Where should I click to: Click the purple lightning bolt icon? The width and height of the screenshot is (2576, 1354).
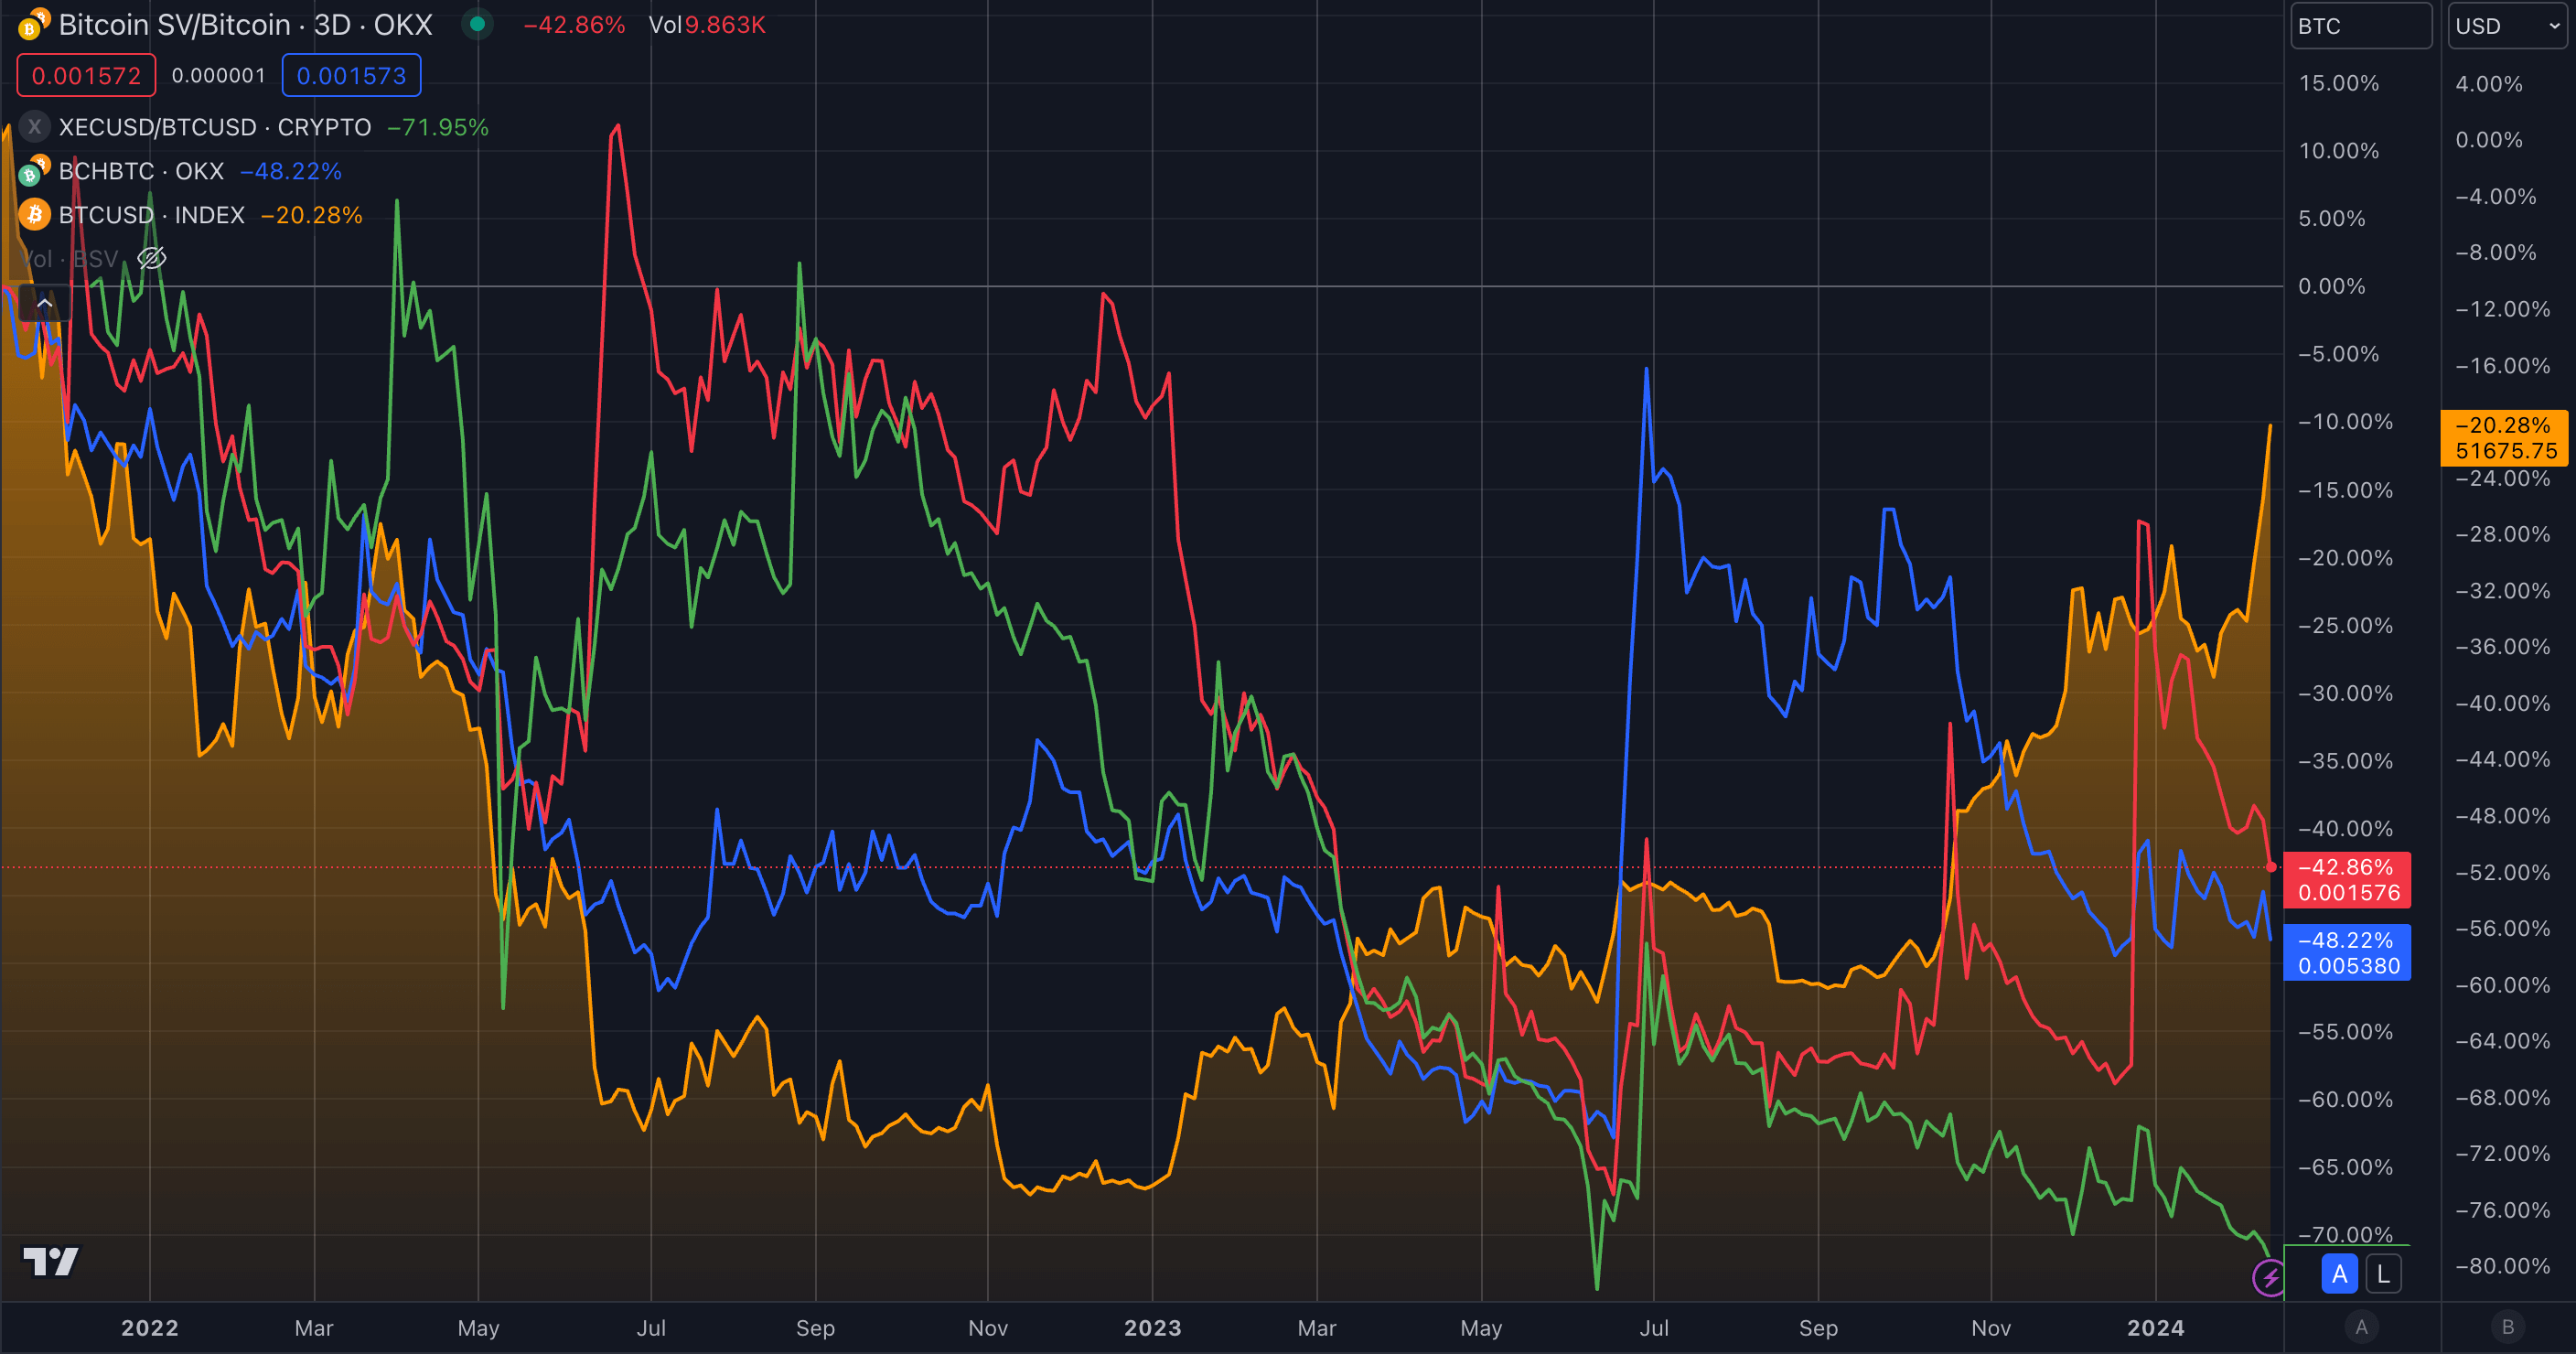pos(2269,1278)
